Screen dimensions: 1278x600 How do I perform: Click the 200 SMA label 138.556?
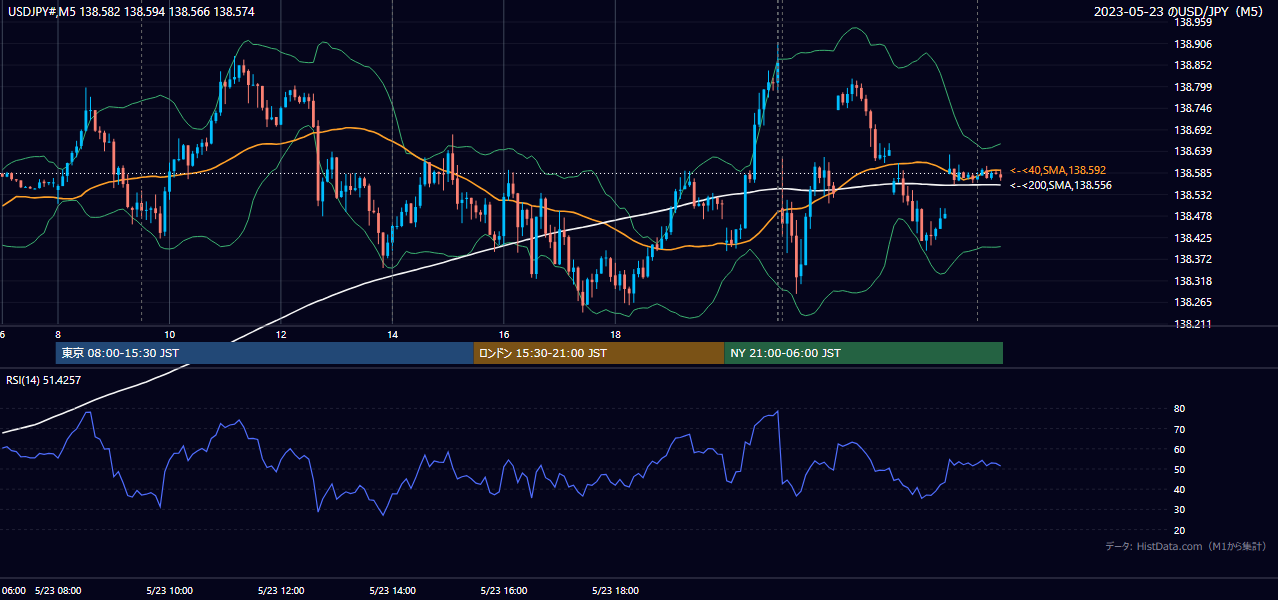pos(1060,185)
